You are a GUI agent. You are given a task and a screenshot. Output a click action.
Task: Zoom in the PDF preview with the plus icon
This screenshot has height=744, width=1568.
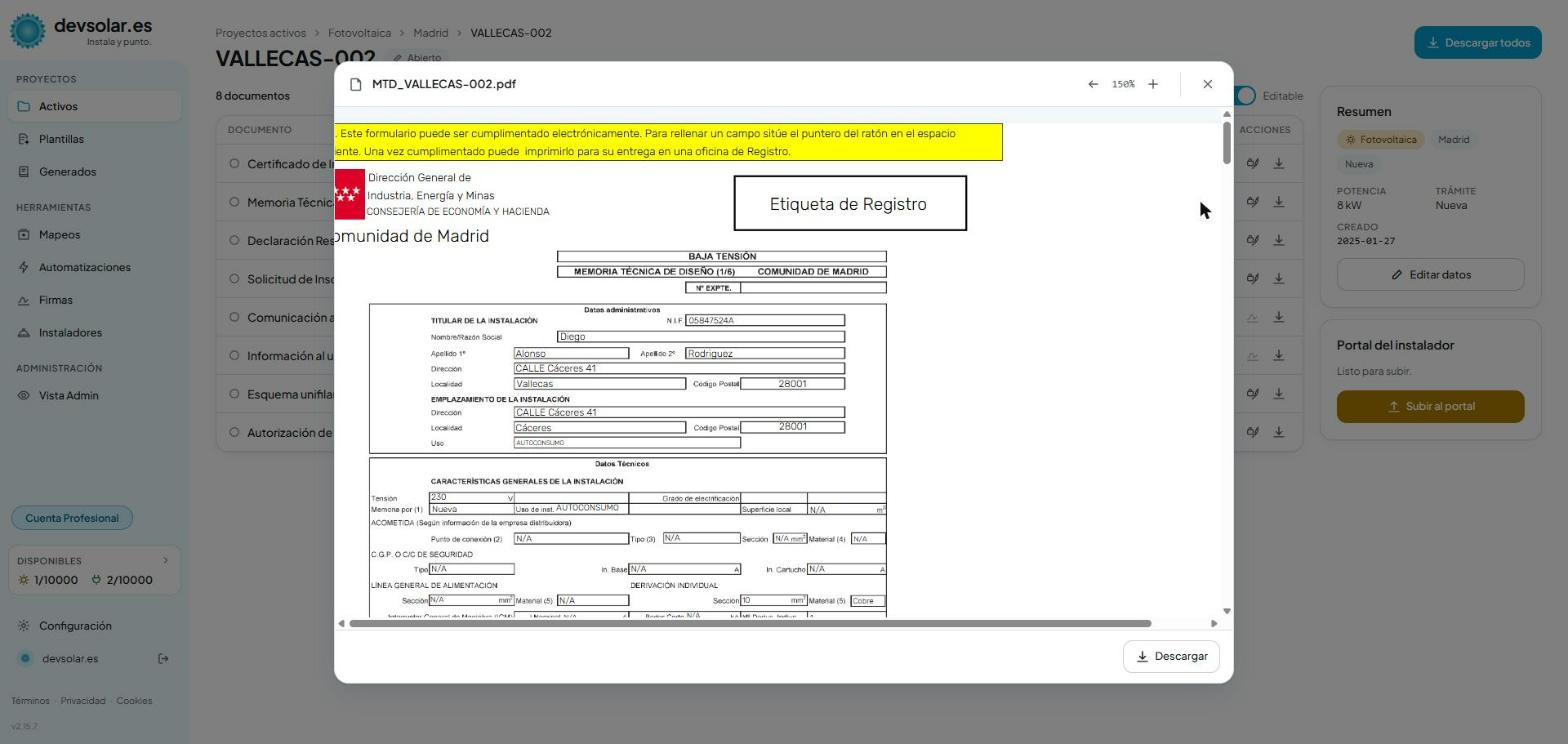[x=1153, y=84]
